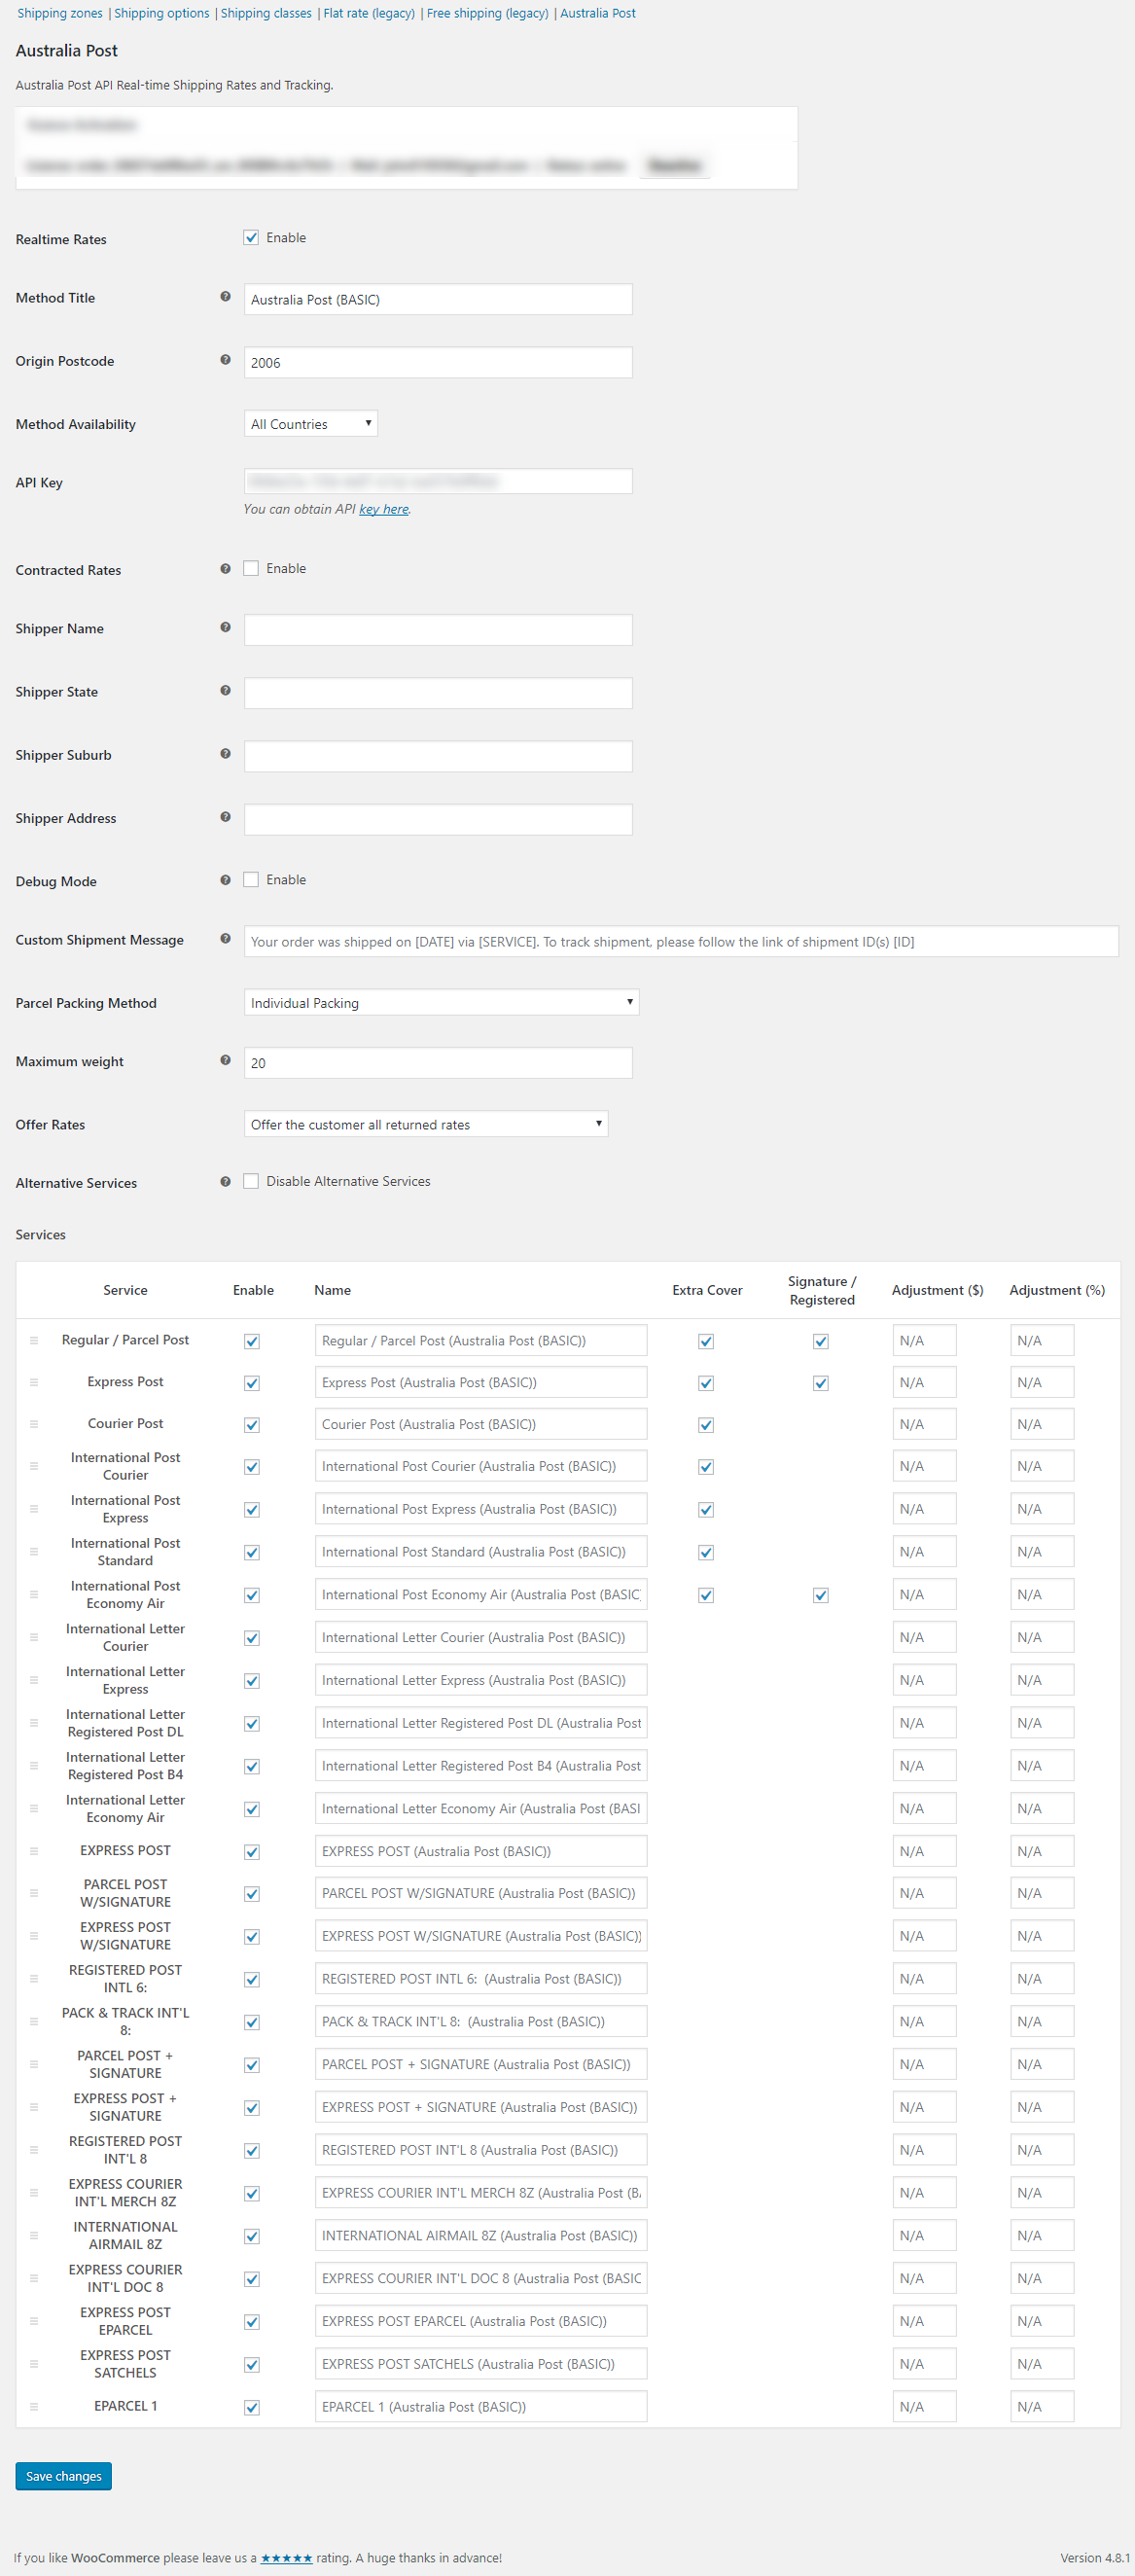Click drag handle for PARCEL POST W/SIGNATURE
Viewport: 1135px width, 2576px height.
coord(34,1893)
